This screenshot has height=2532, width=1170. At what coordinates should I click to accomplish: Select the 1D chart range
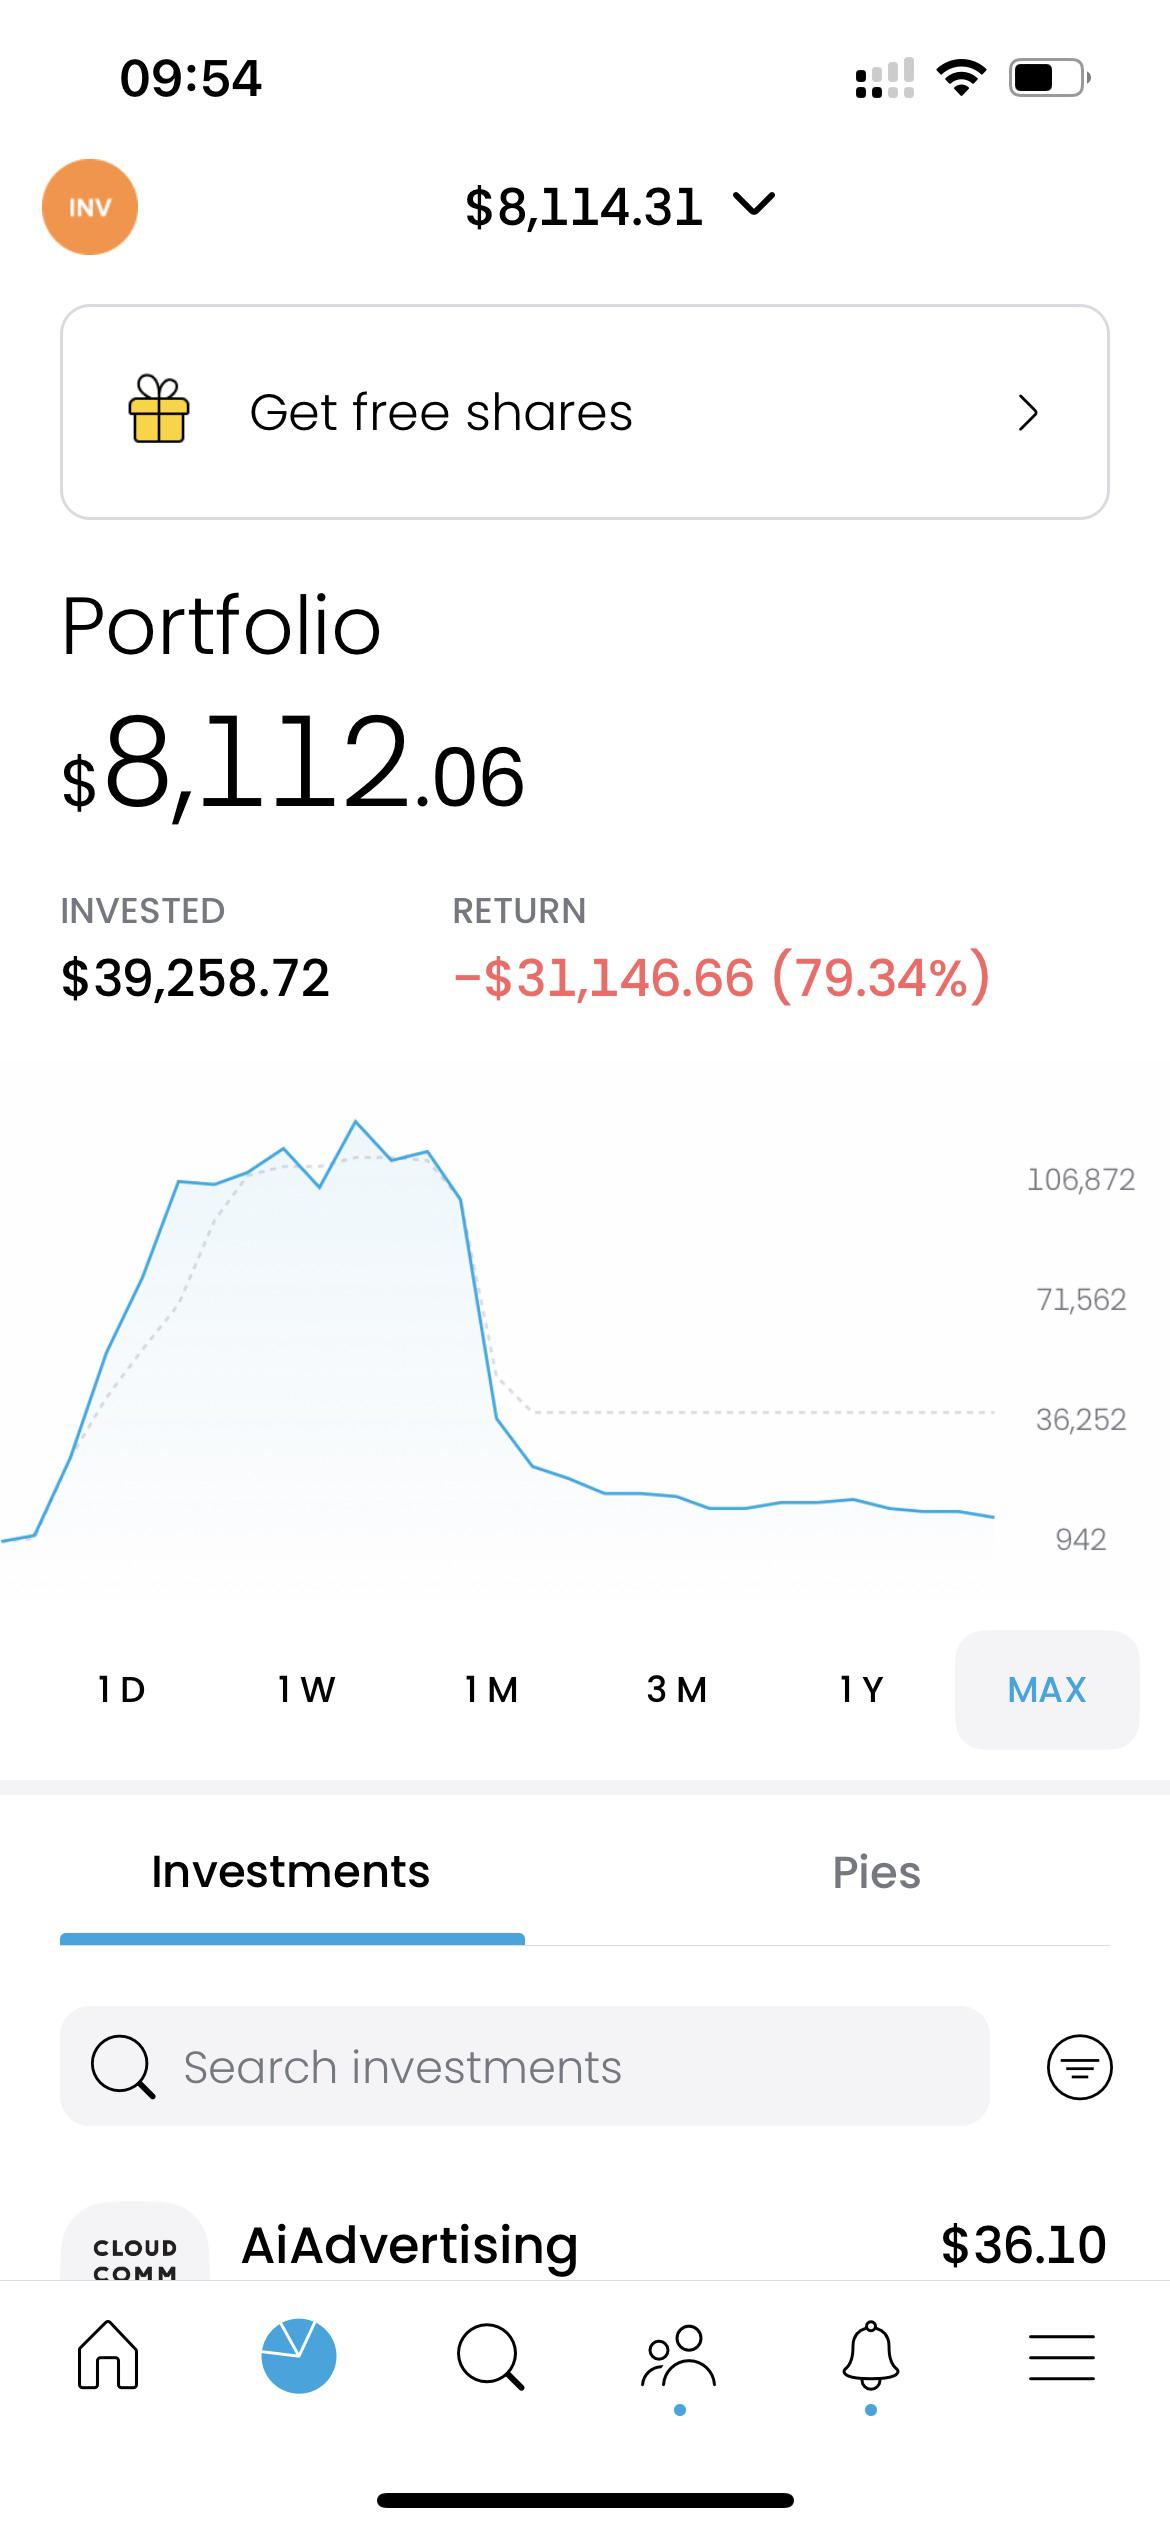[122, 1690]
